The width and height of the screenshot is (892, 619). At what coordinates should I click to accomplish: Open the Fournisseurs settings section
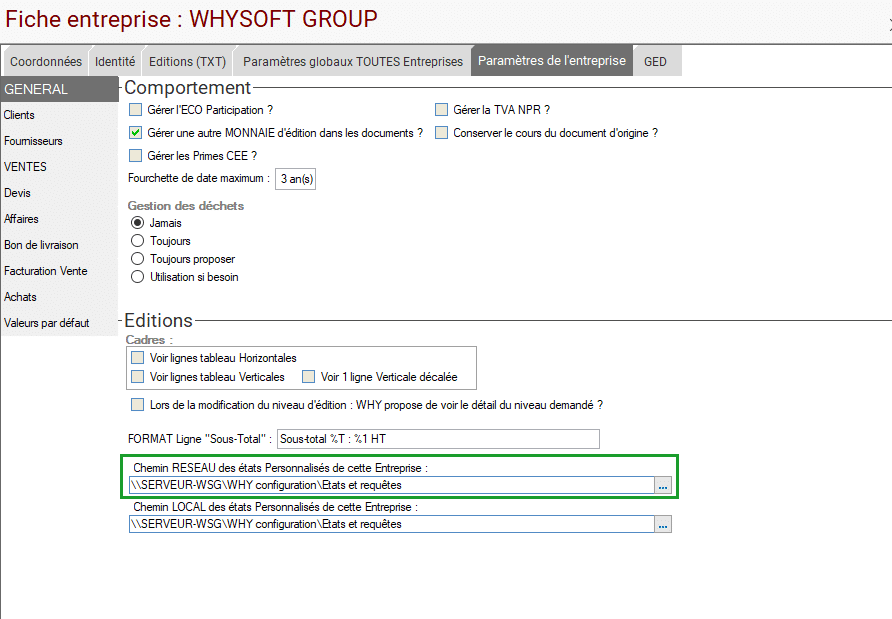point(59,141)
